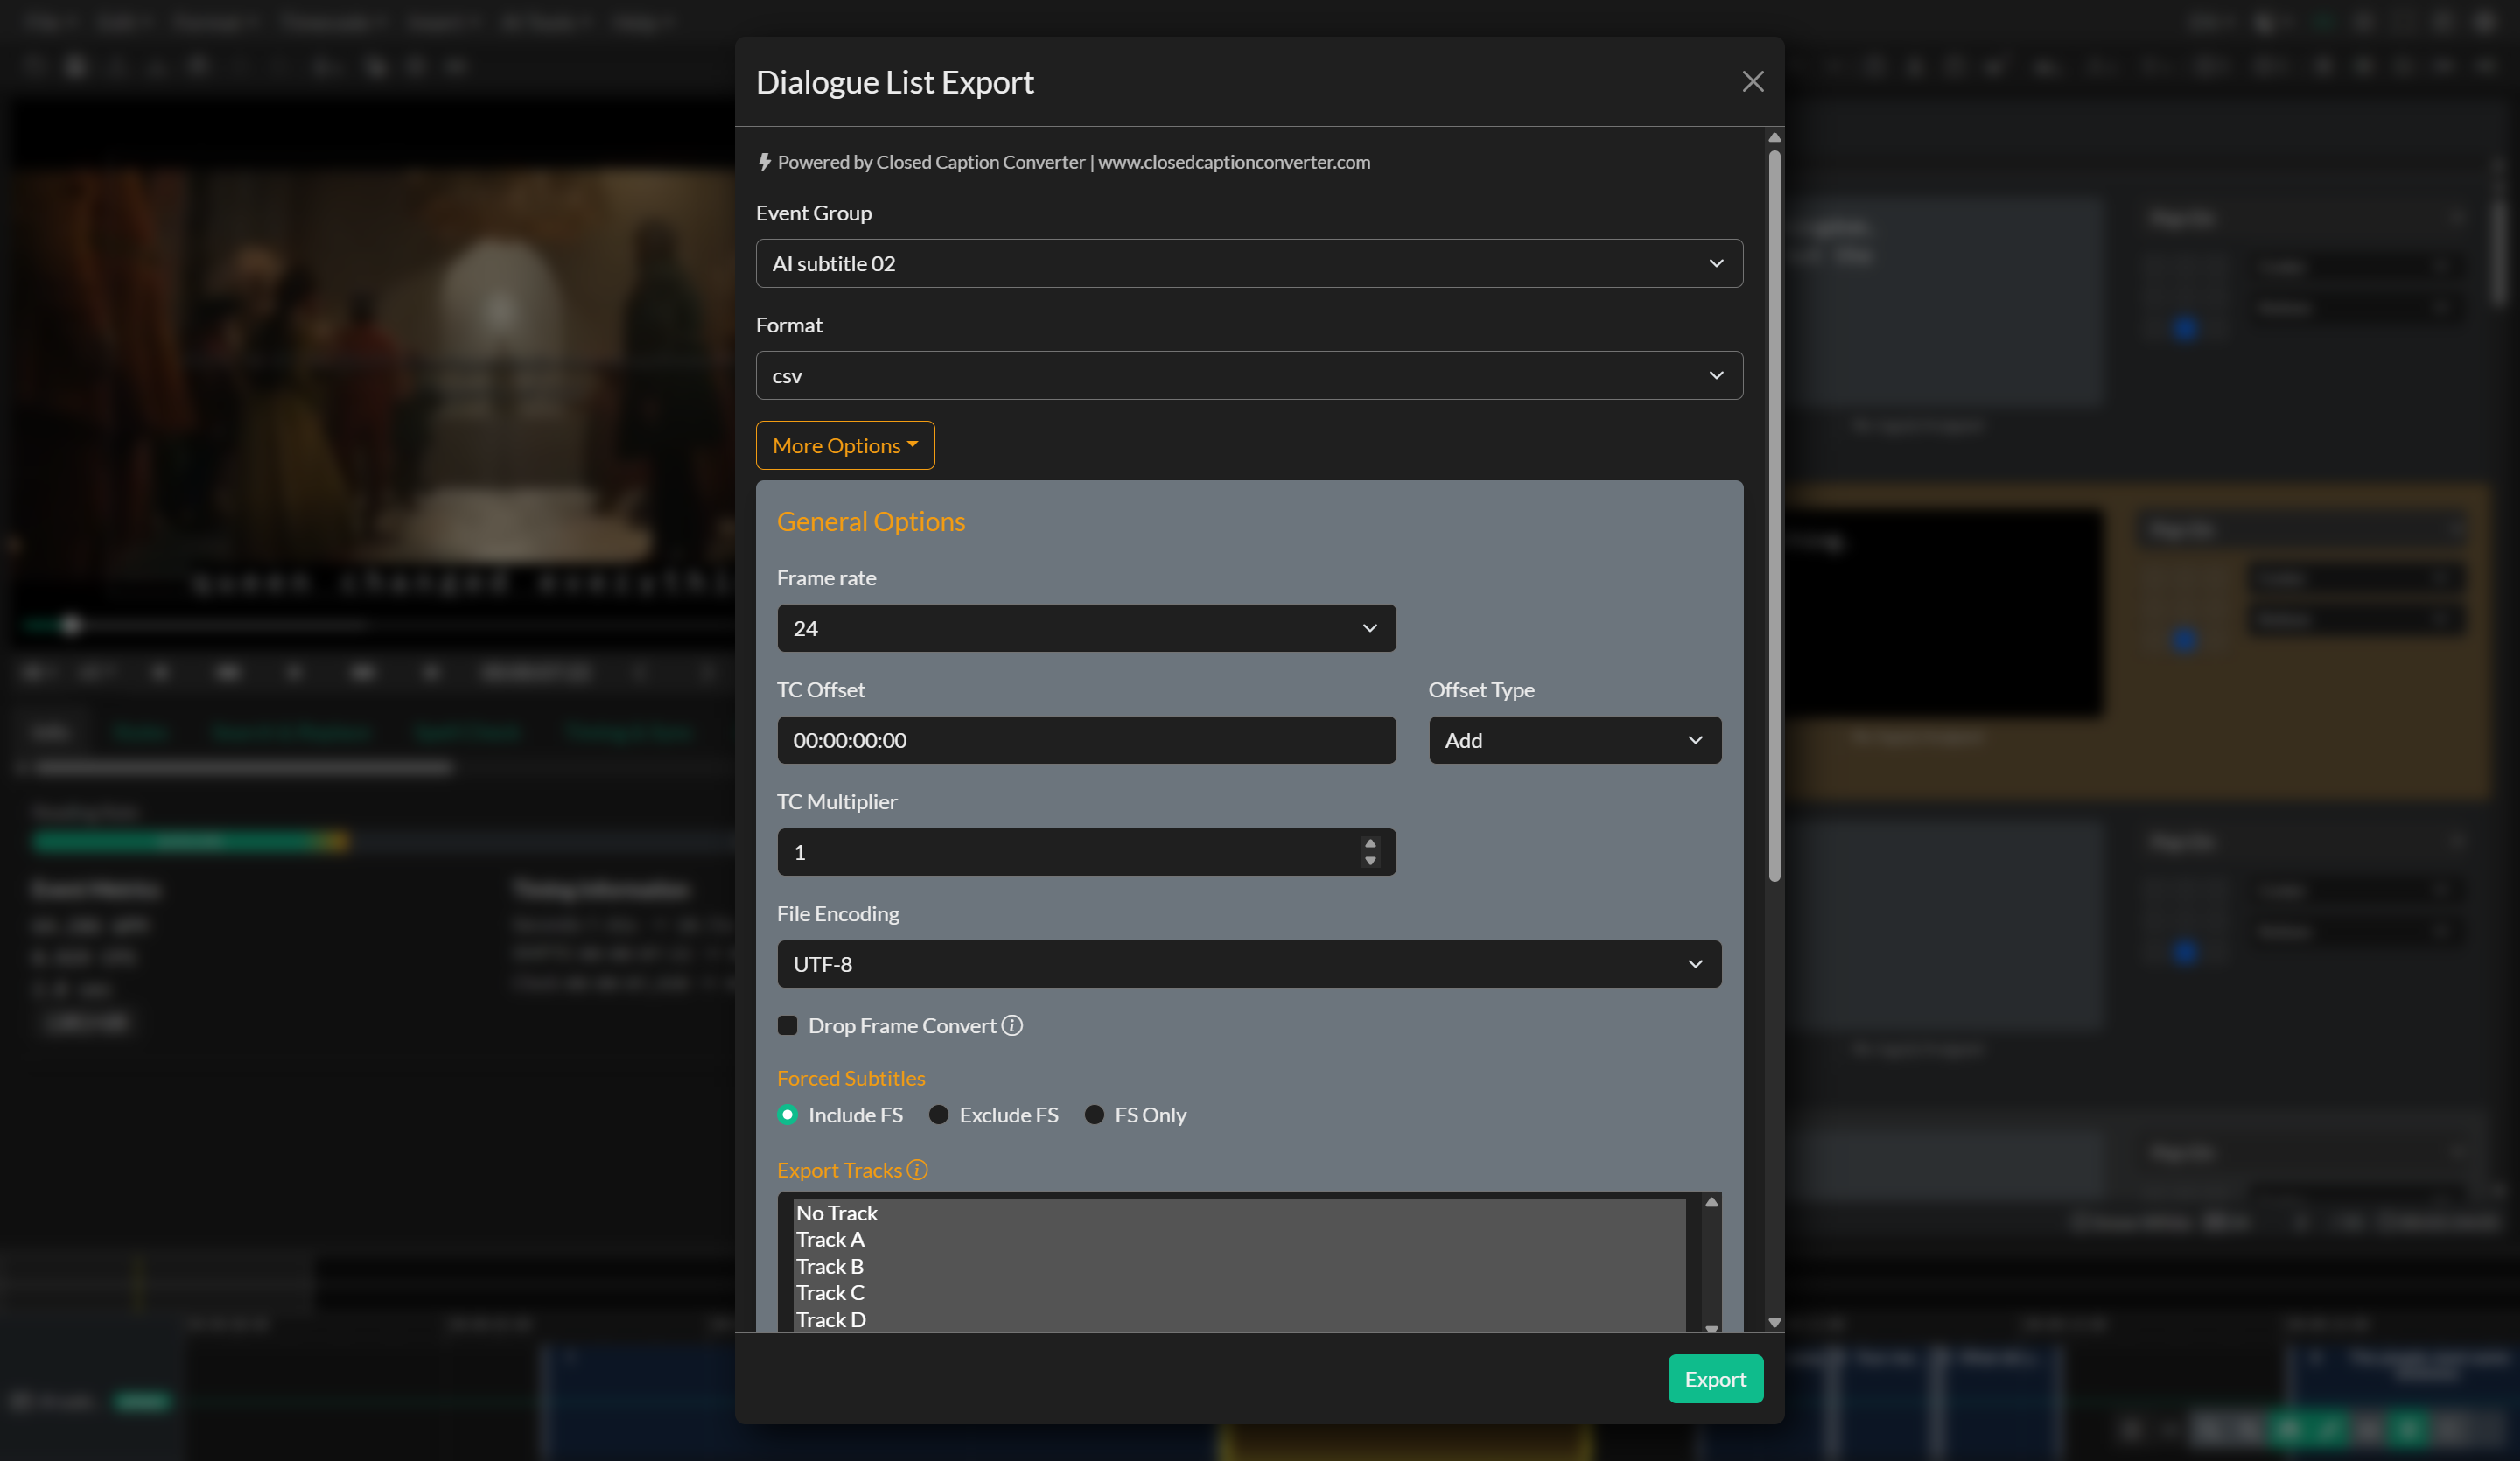Collapse the More Options button
The width and height of the screenshot is (2520, 1461).
(845, 445)
